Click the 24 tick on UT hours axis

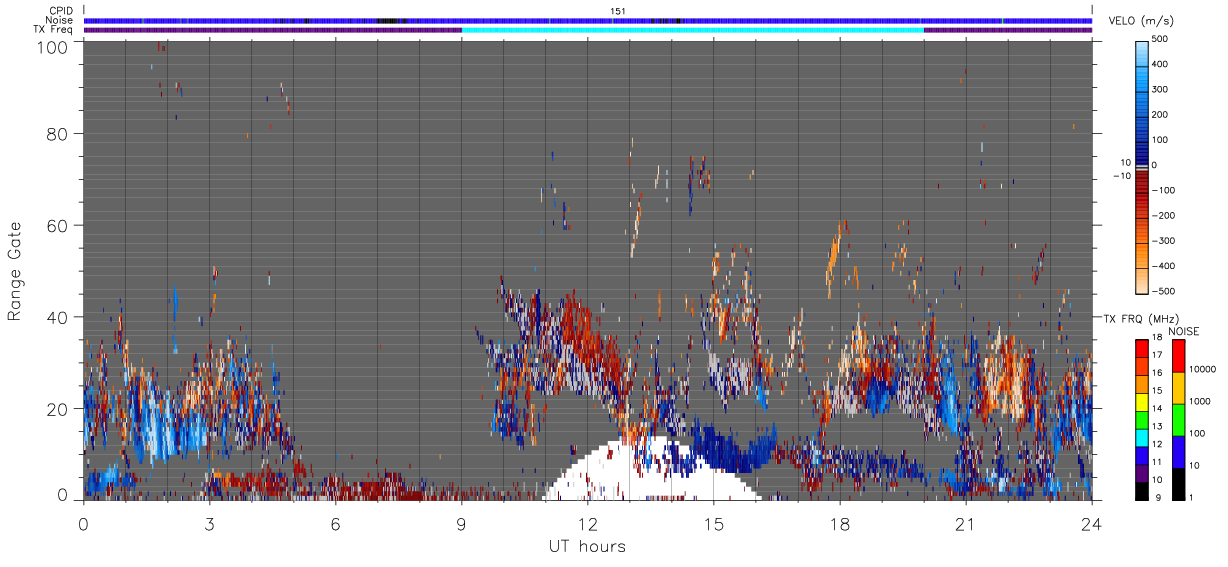[x=1091, y=524]
